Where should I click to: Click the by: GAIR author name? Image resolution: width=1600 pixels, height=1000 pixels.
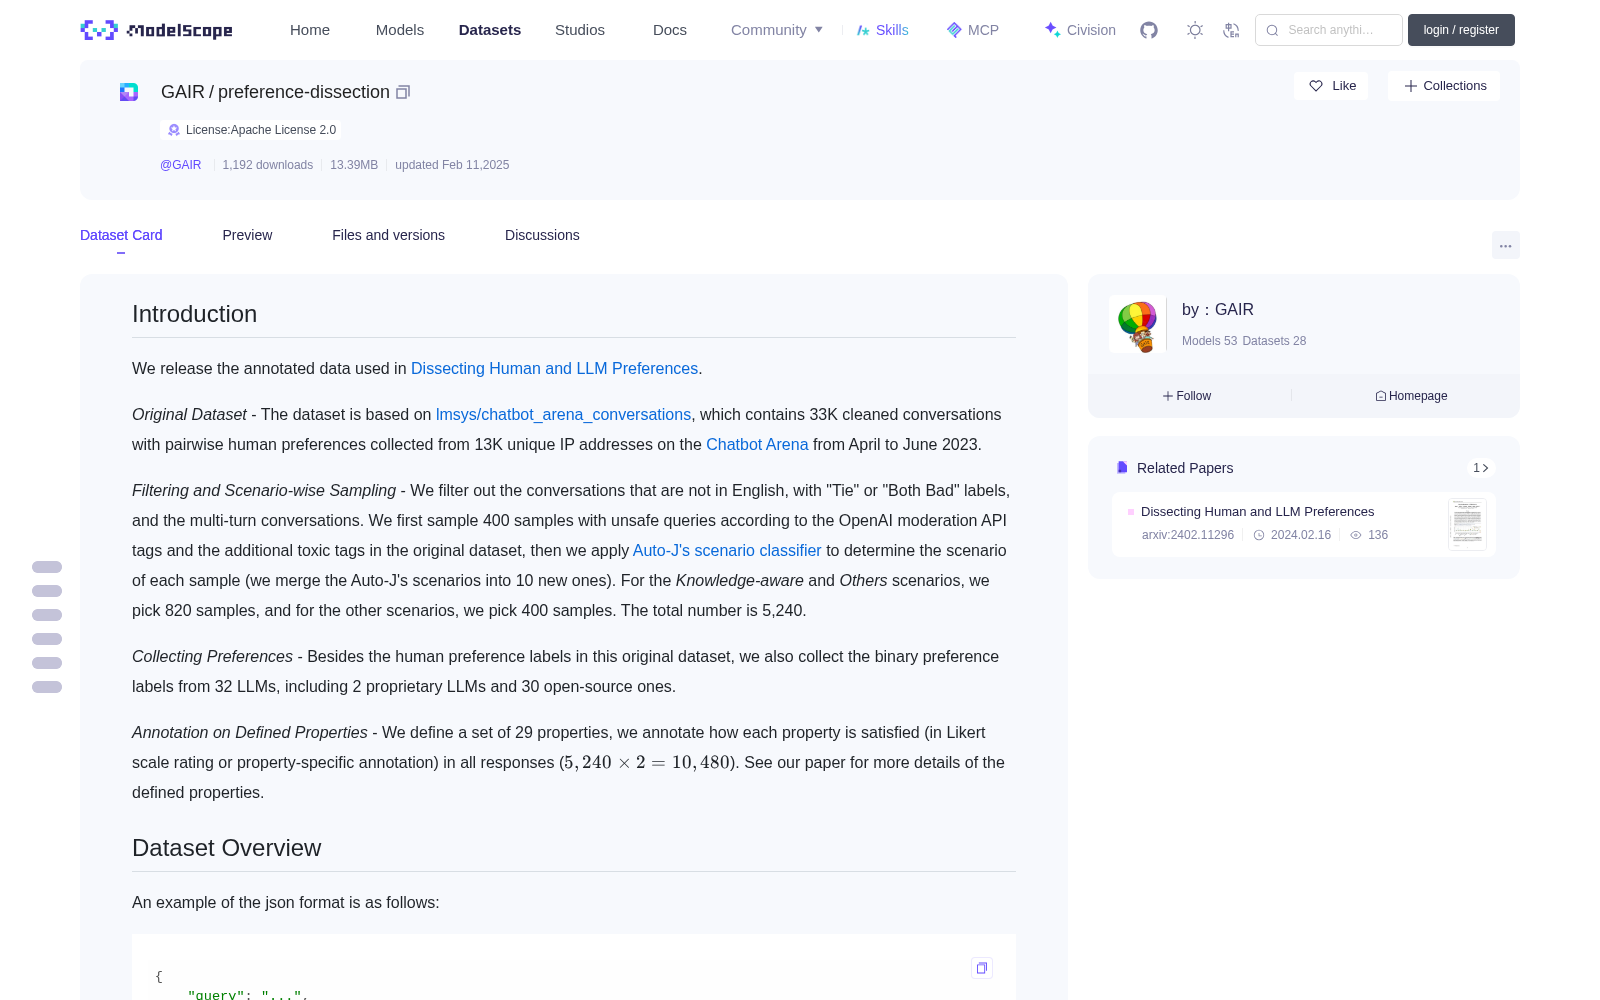(x=1218, y=310)
